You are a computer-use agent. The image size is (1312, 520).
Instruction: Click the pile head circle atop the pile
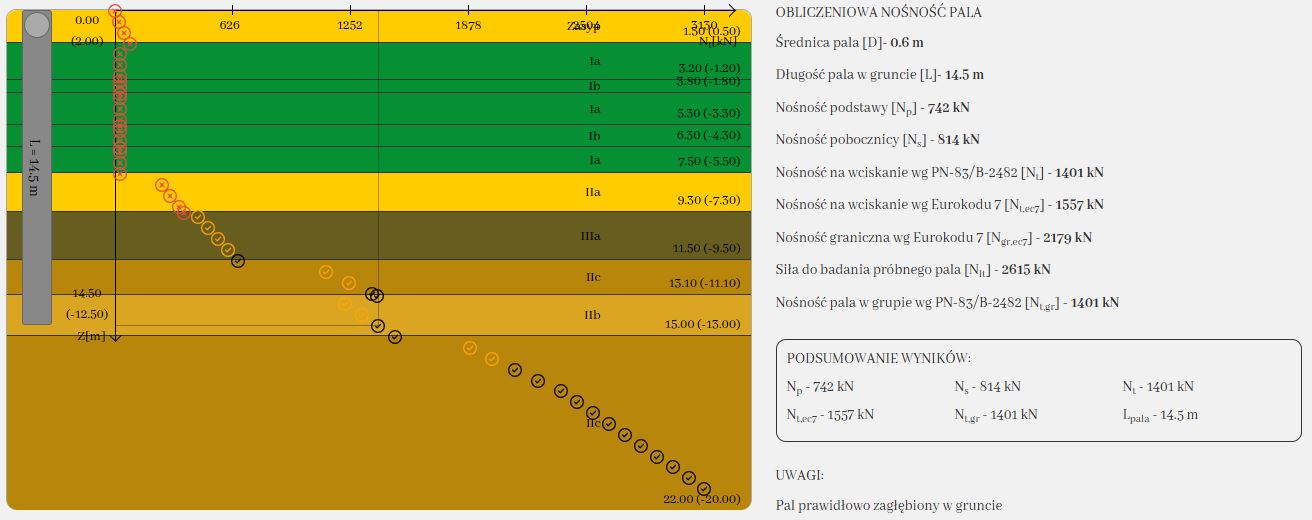(37, 26)
